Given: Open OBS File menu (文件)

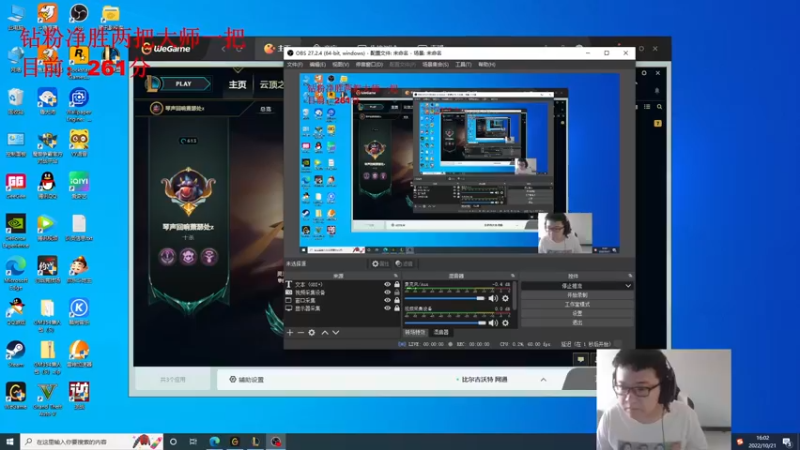Looking at the screenshot, I should click(x=294, y=65).
